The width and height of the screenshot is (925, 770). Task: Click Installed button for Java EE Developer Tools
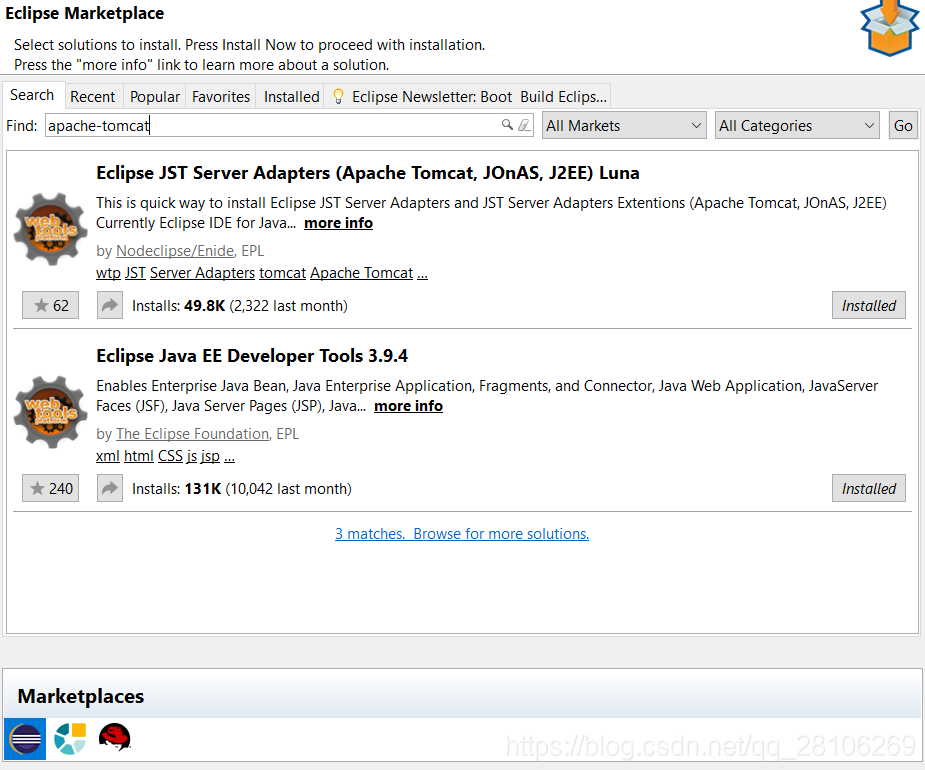click(868, 489)
